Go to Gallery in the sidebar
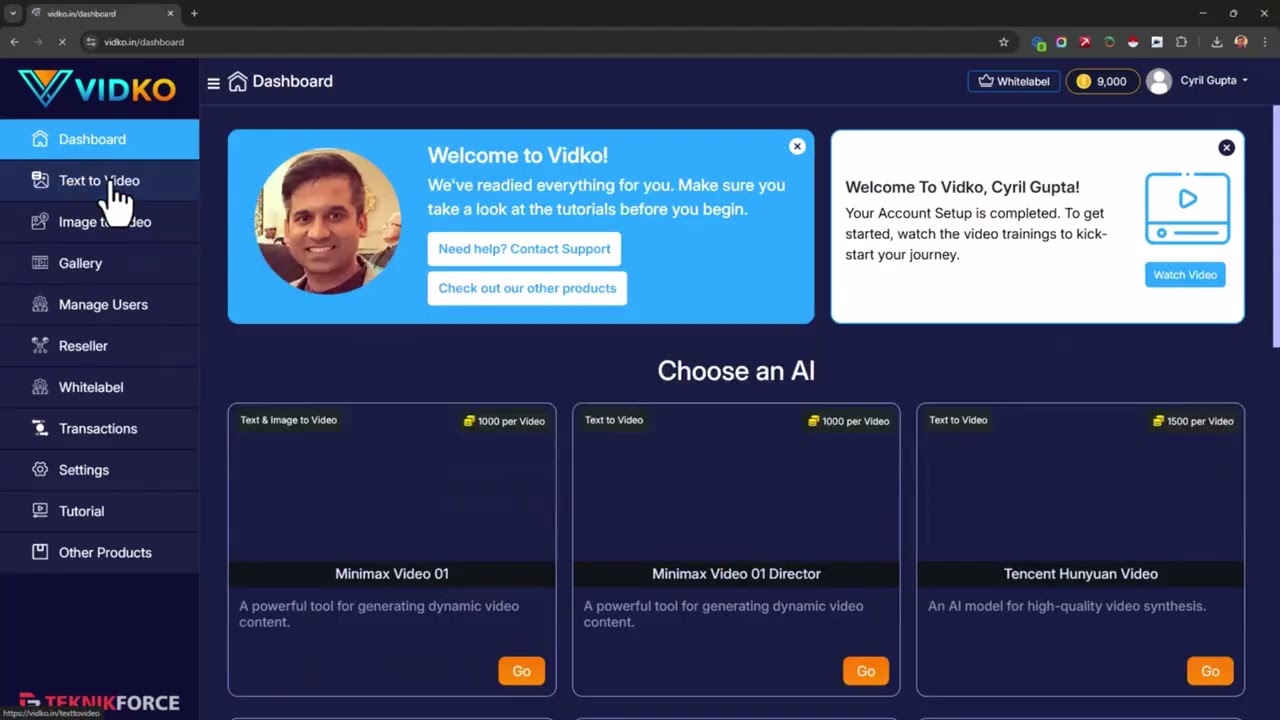Screen dimensions: 1280x720 coord(100,263)
